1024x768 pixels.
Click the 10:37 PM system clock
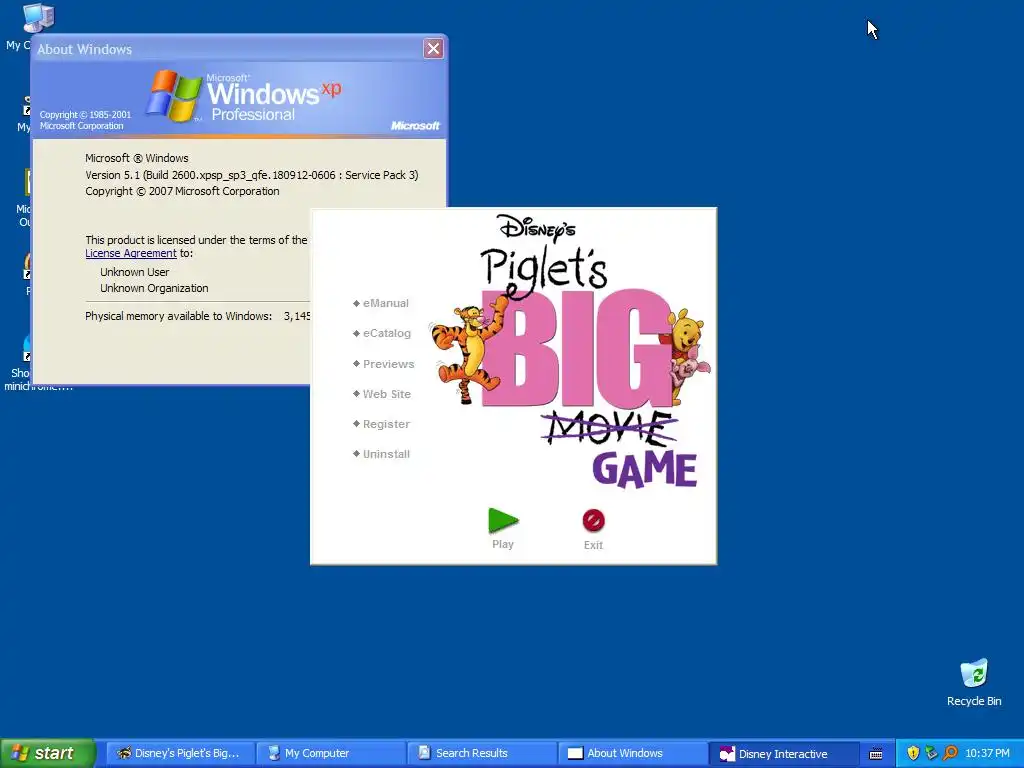pos(987,753)
